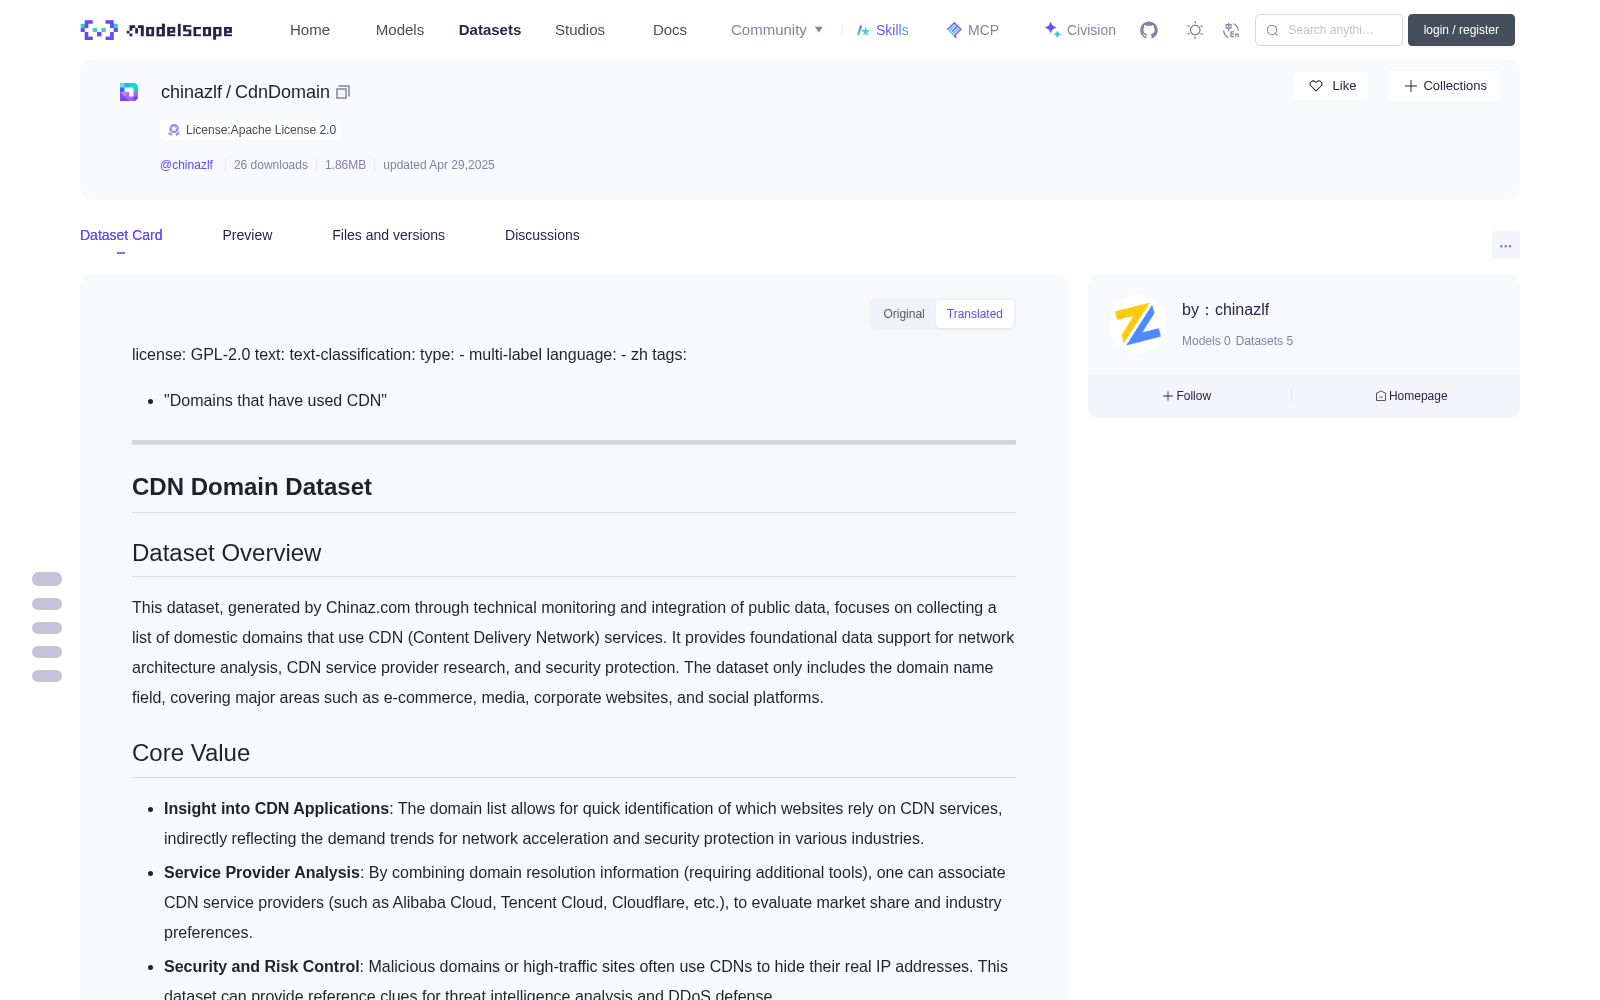Go to the ModelScope home logo
The image size is (1600, 1000).
click(x=157, y=30)
